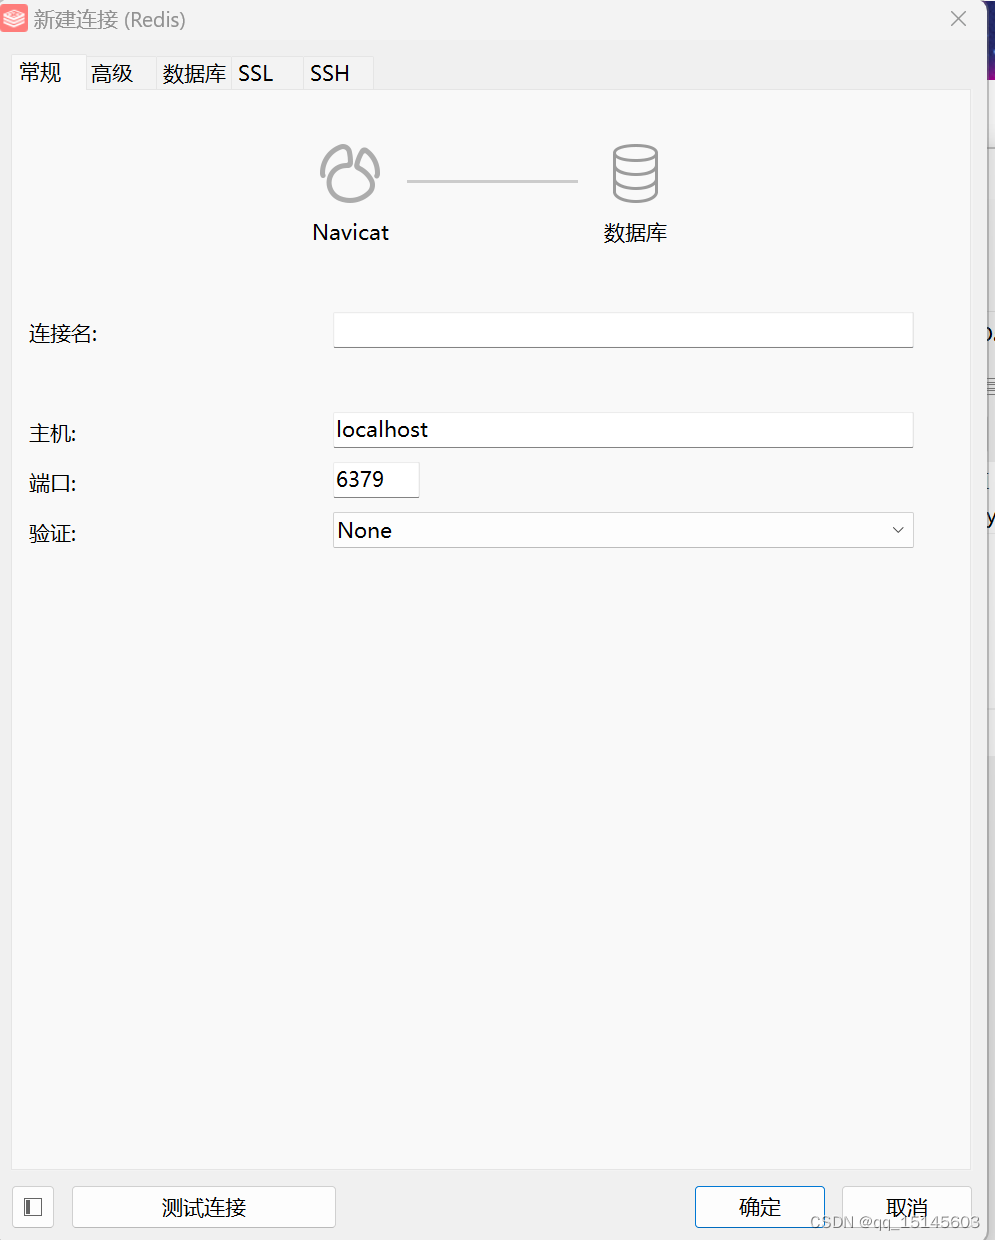Open the 数据库 tab
This screenshot has width=995, height=1240.
point(194,74)
